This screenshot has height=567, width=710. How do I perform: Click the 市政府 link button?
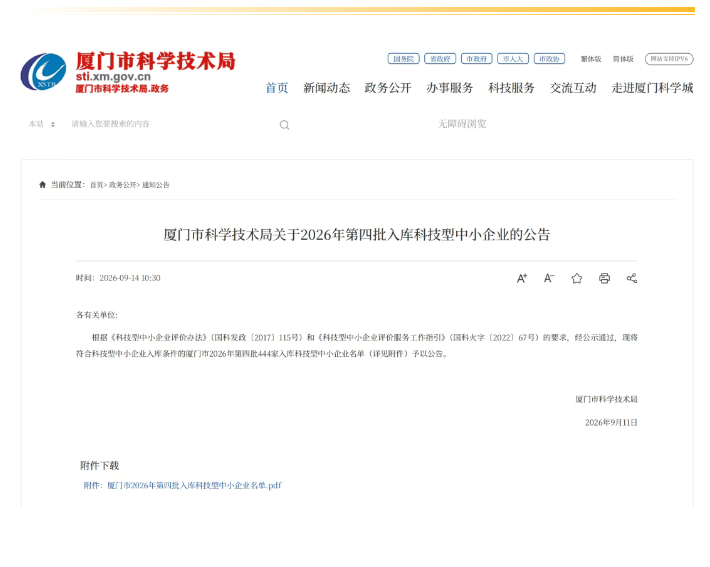coord(476,59)
